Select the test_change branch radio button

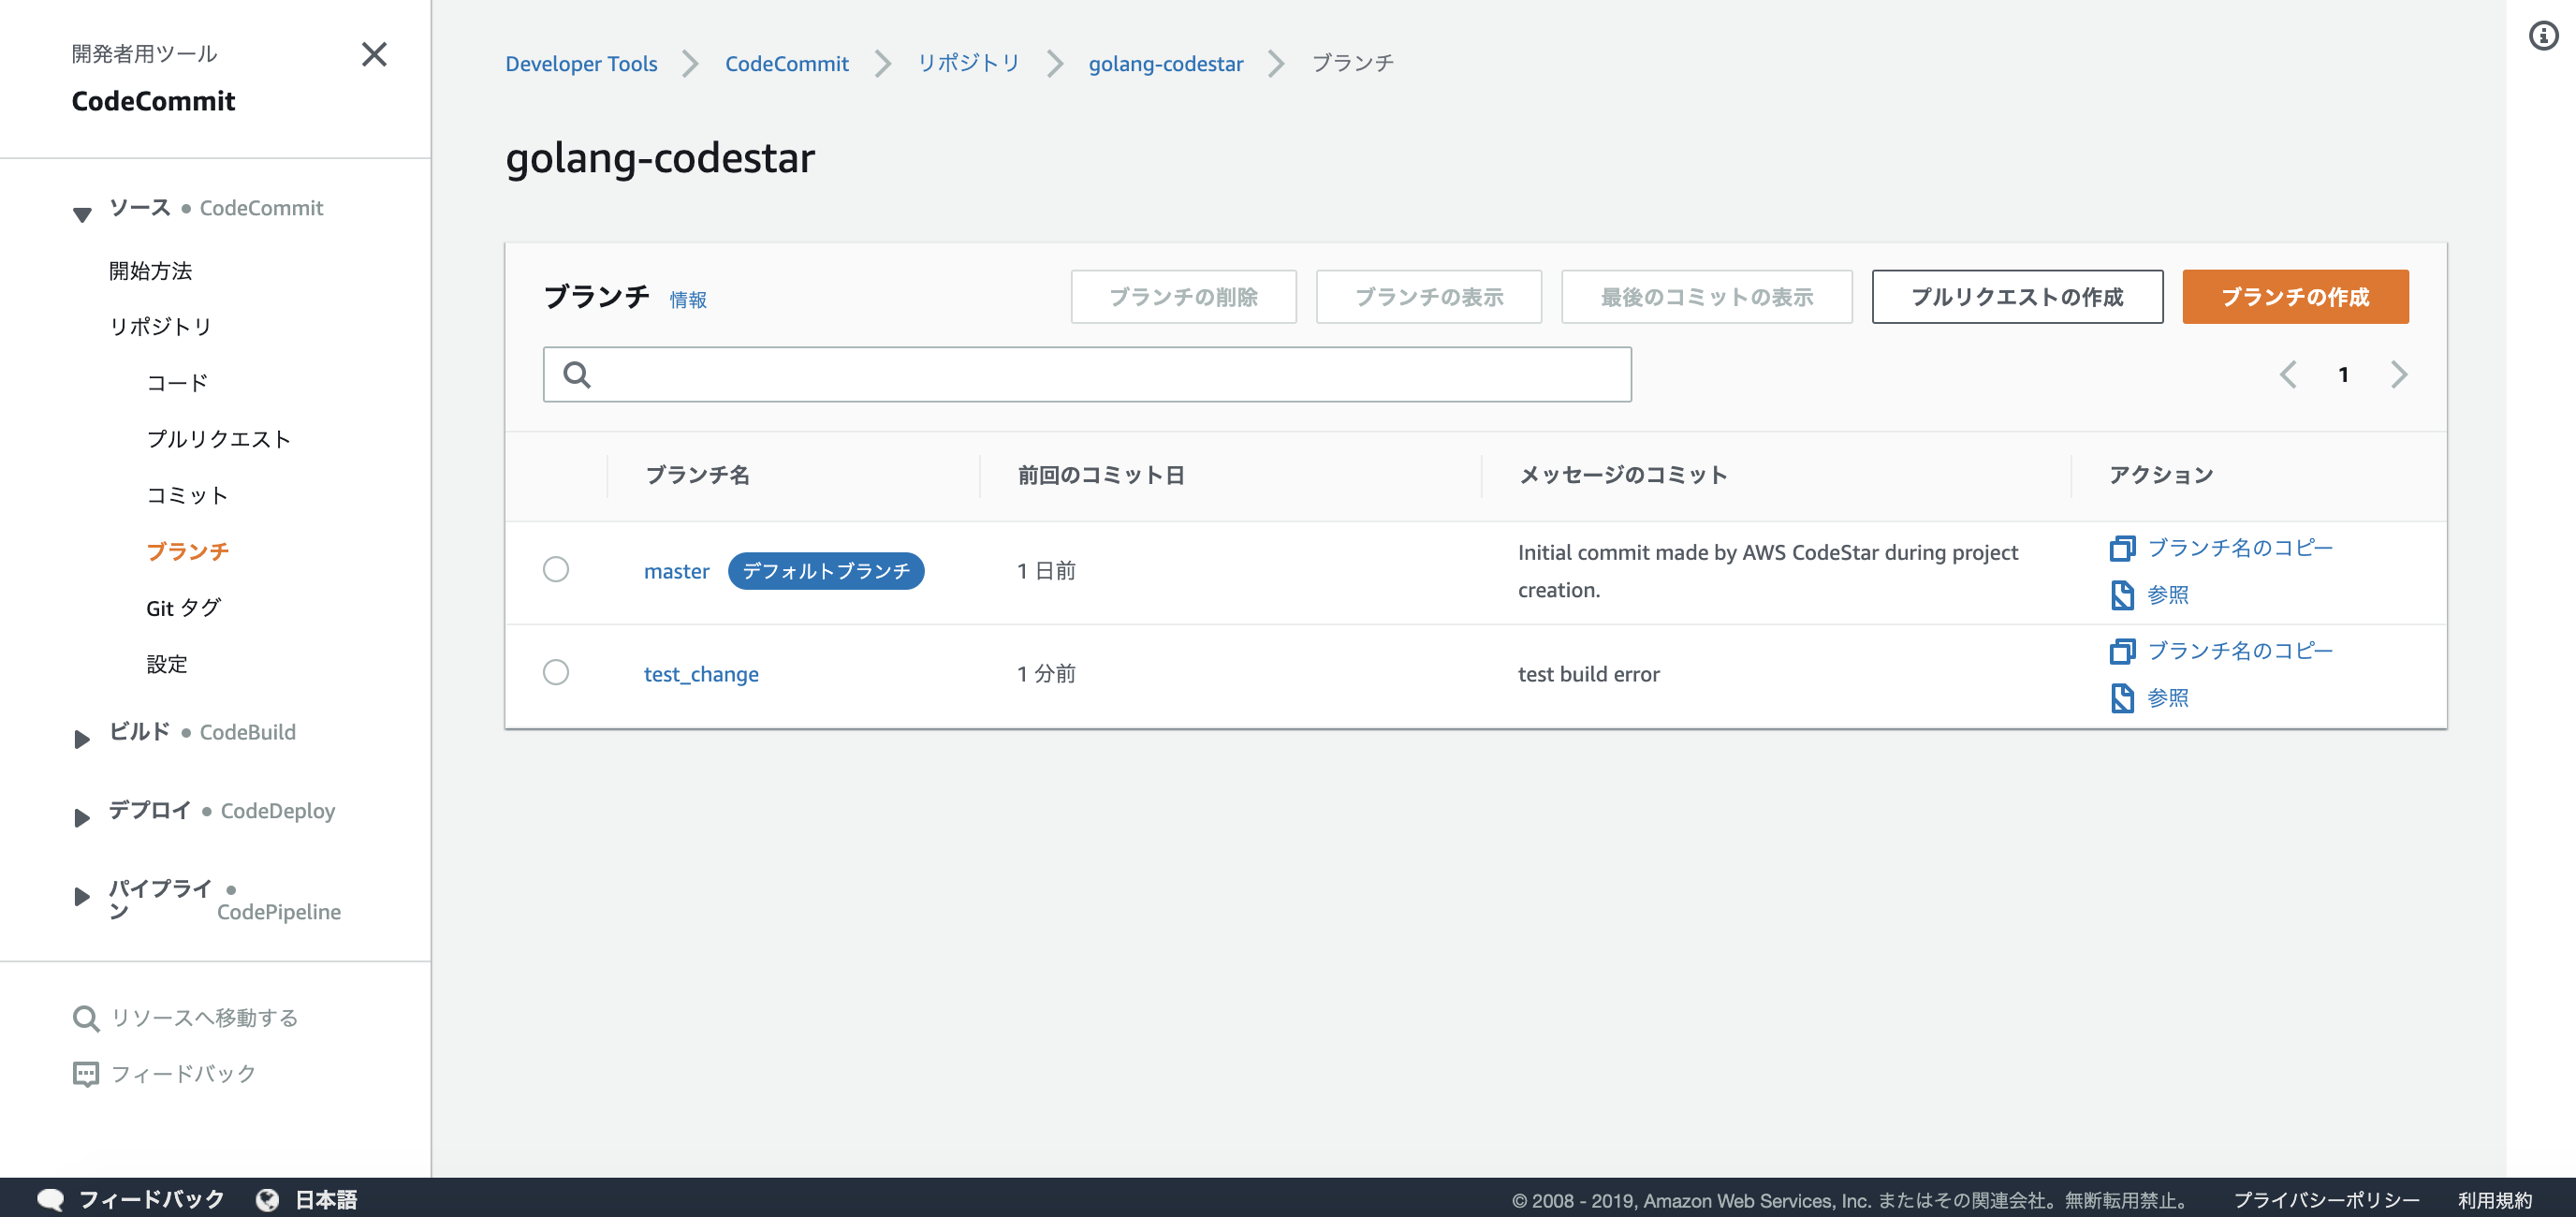(x=556, y=672)
